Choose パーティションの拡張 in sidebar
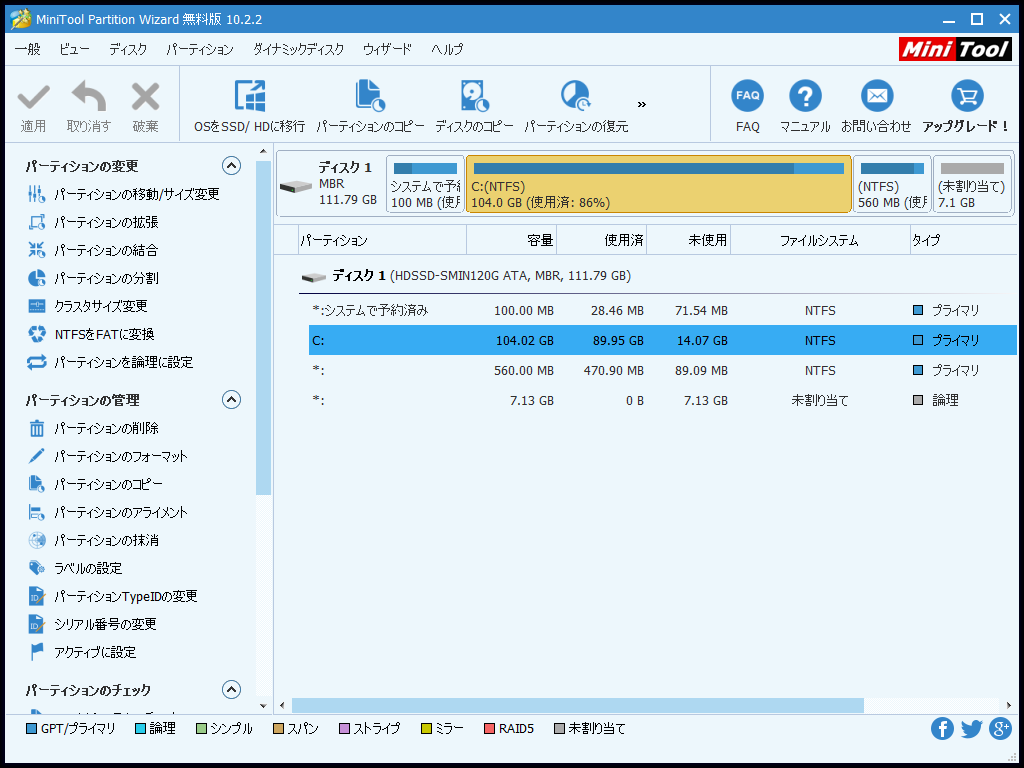Screen dimensions: 1024x768 93,222
